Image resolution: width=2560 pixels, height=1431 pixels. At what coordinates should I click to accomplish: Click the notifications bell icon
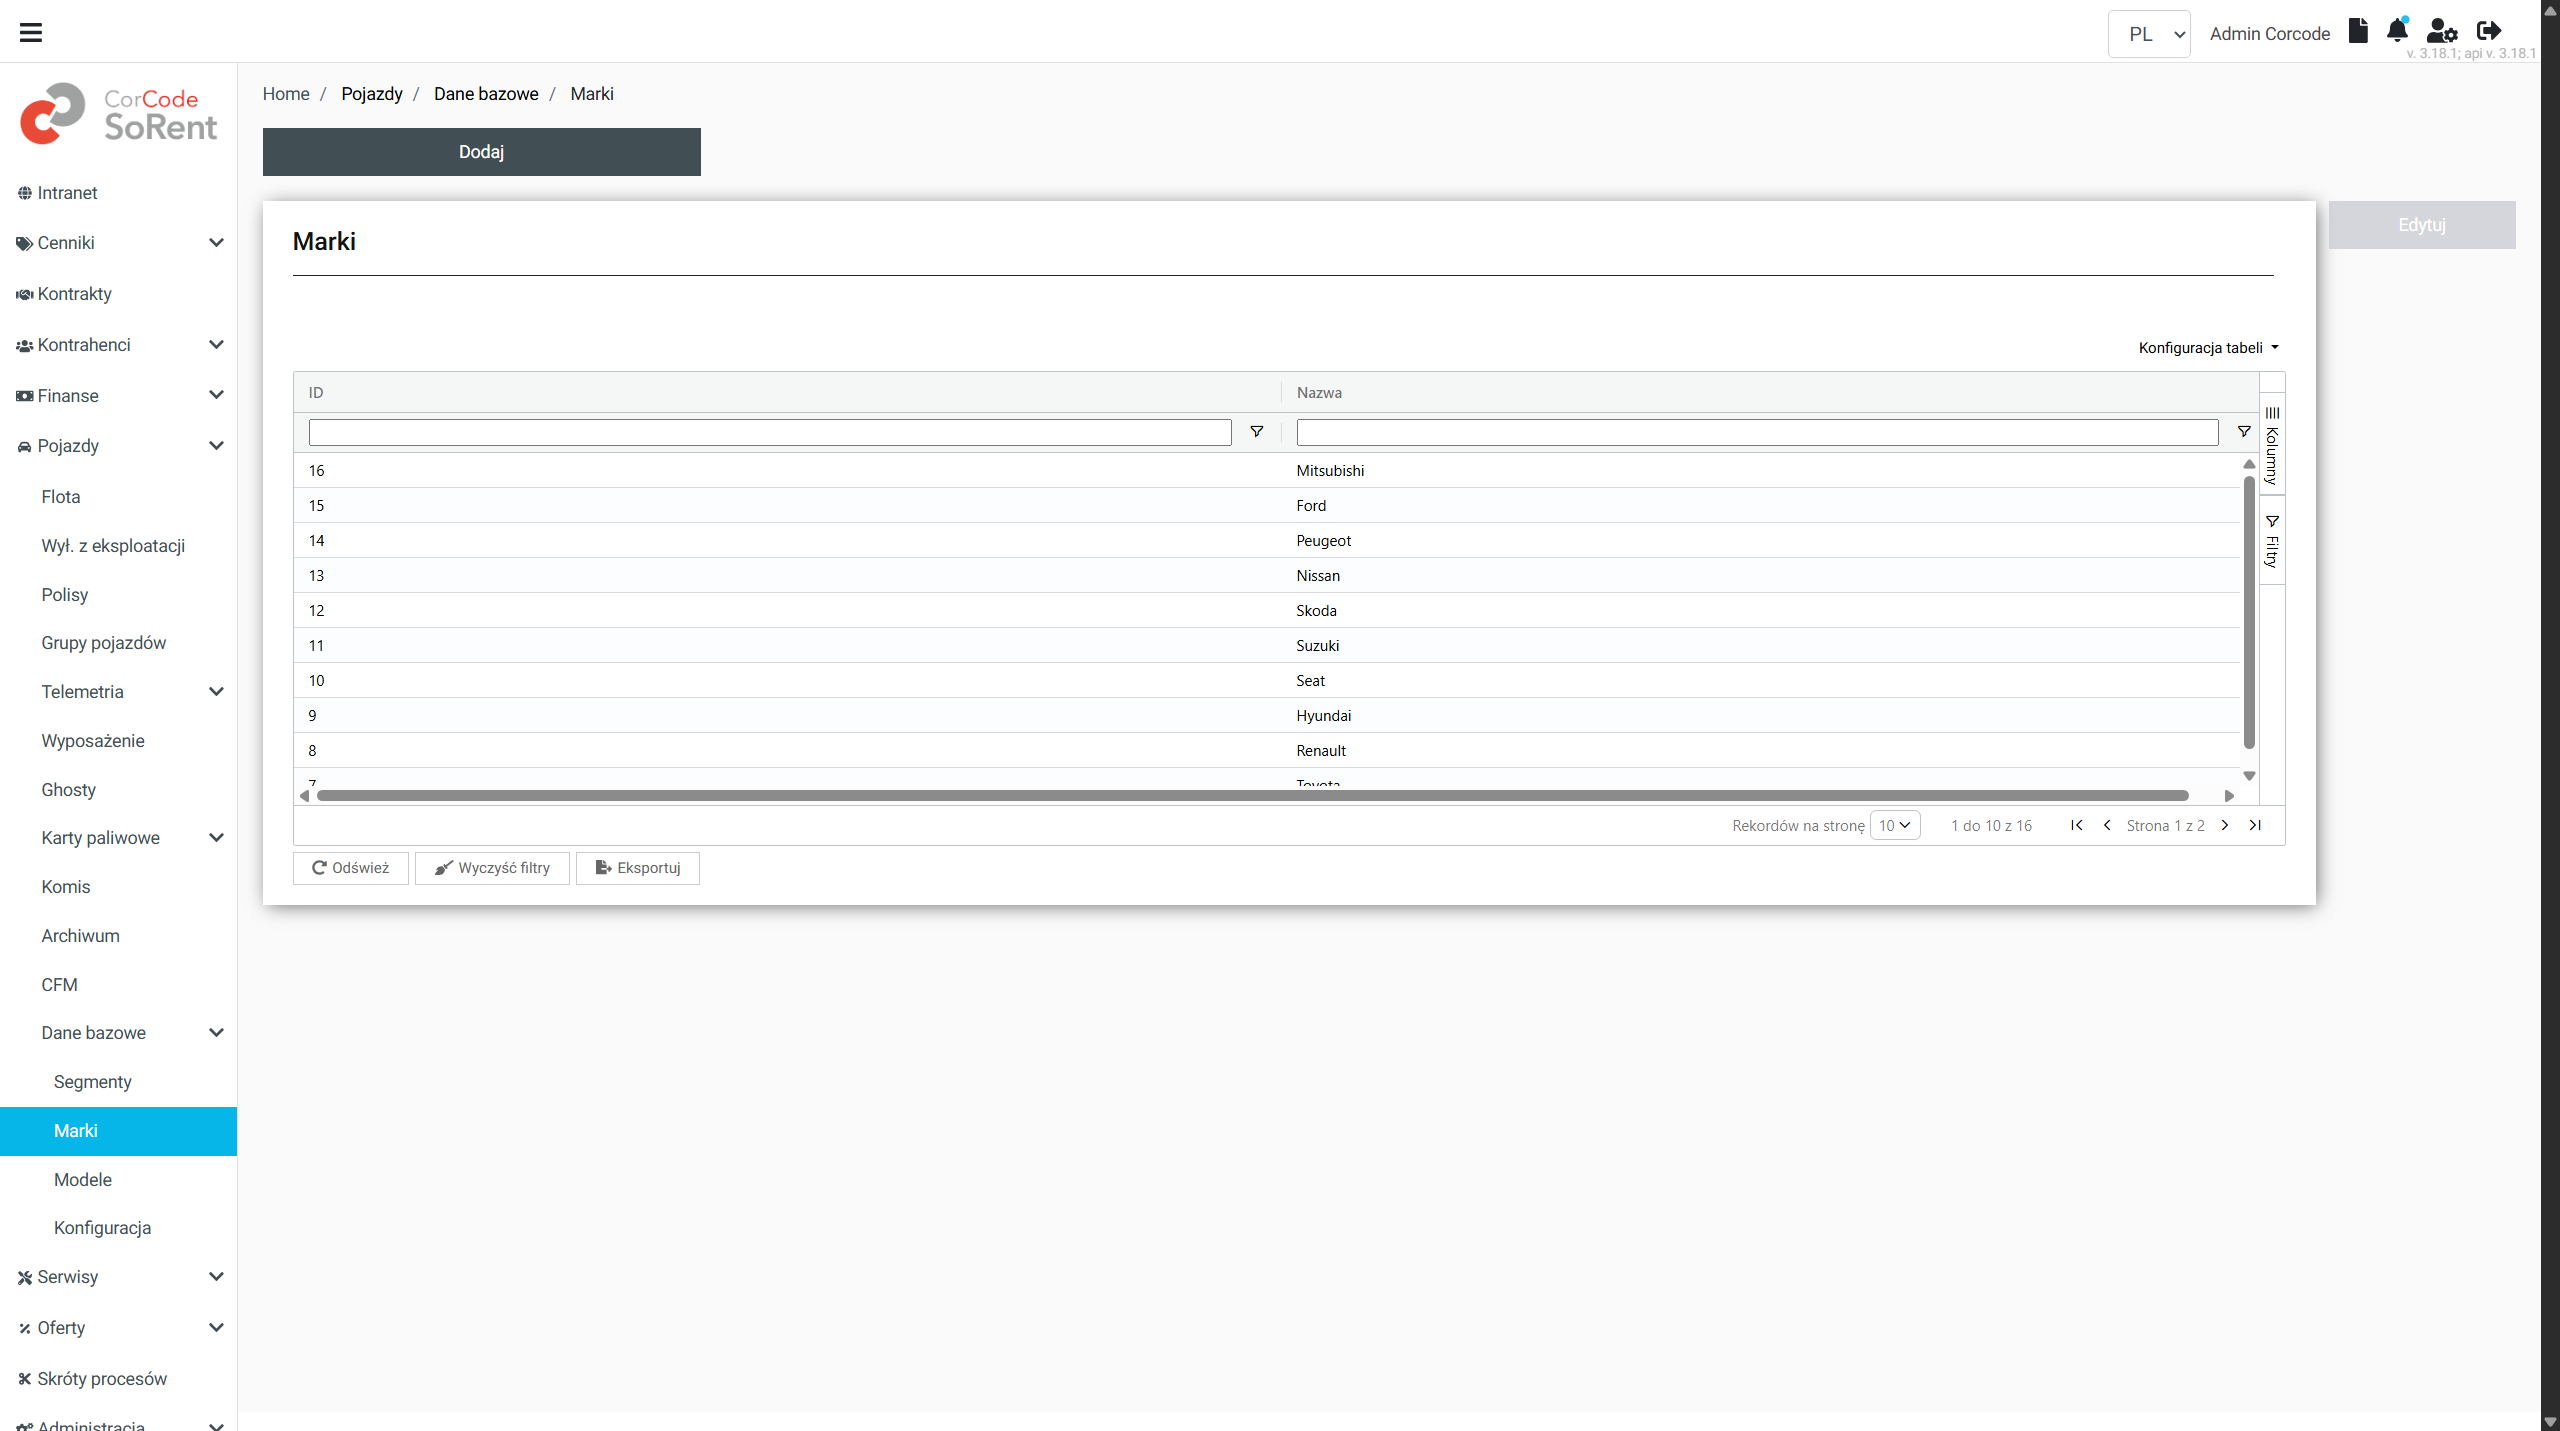[x=2397, y=30]
